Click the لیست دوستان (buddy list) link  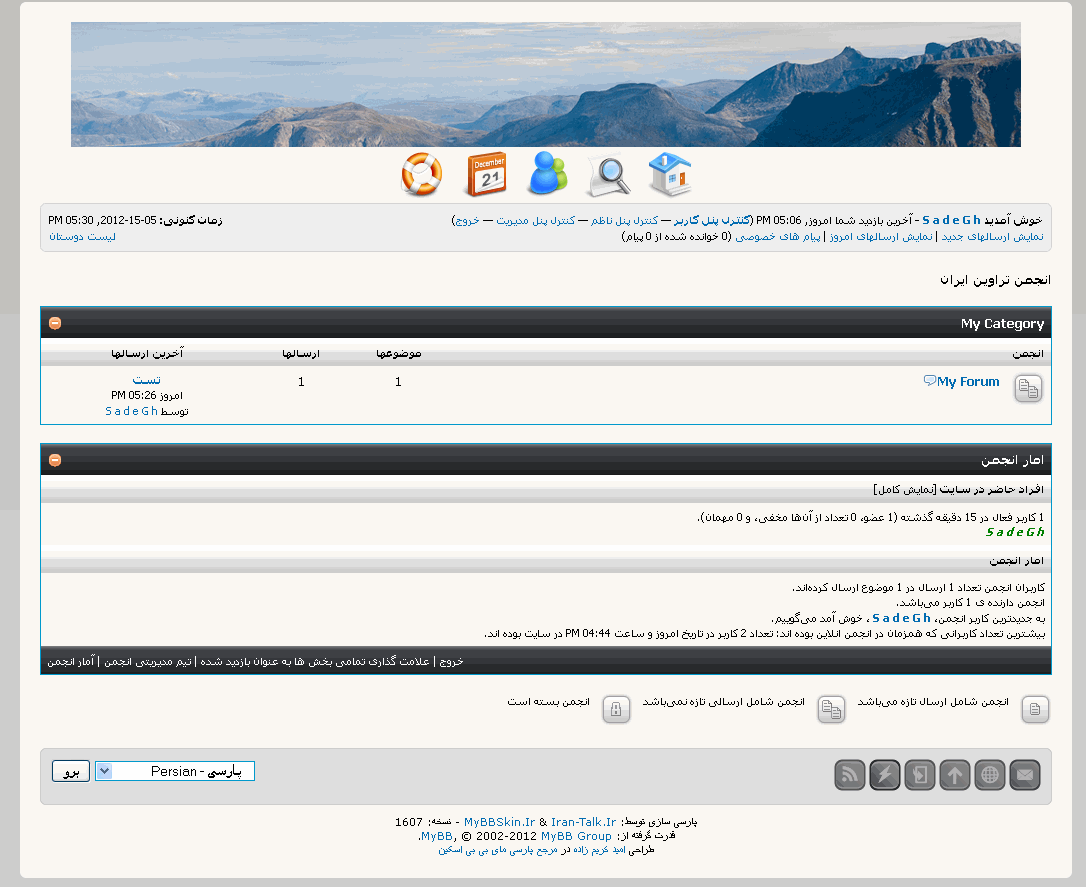point(82,237)
